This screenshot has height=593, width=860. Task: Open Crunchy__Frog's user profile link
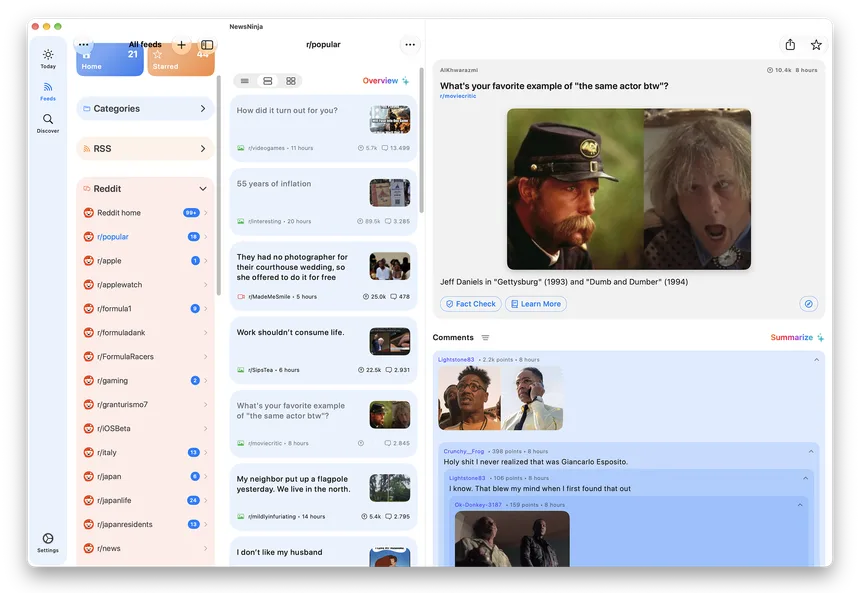pyautogui.click(x=463, y=451)
